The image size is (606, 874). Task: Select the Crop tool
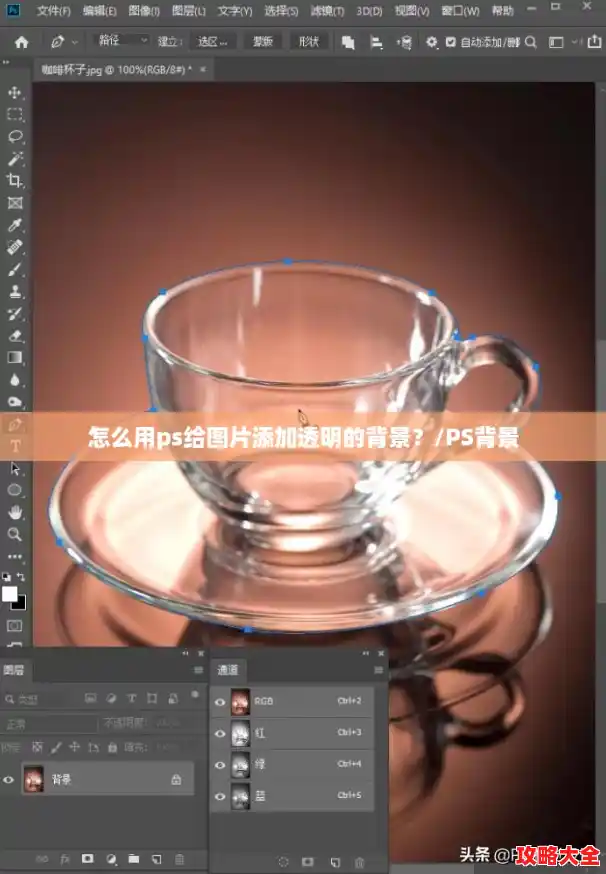(15, 181)
